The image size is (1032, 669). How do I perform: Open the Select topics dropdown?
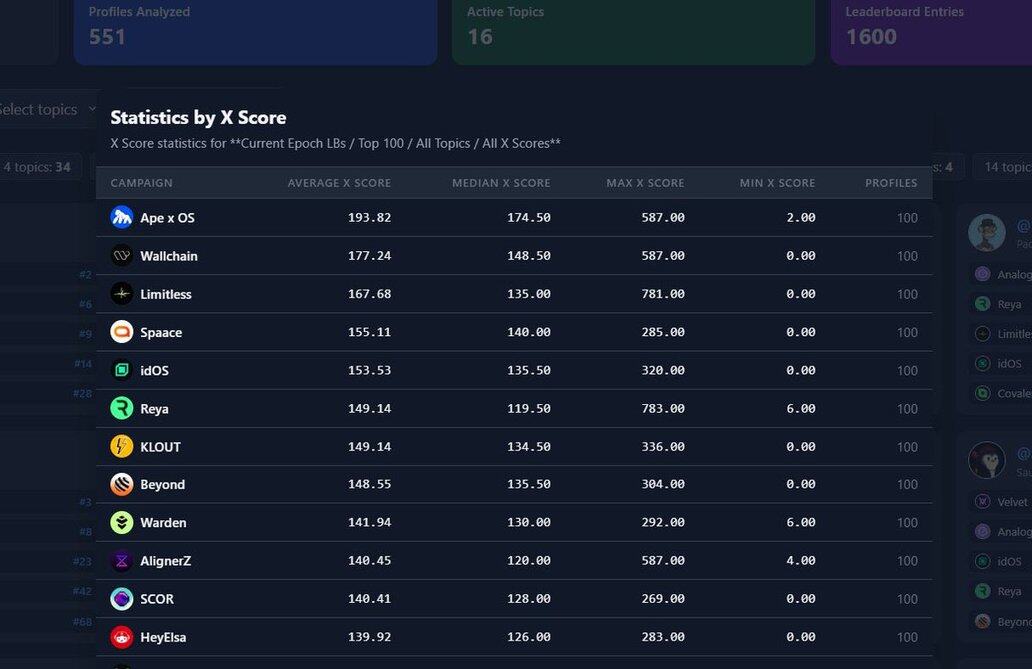coord(48,110)
